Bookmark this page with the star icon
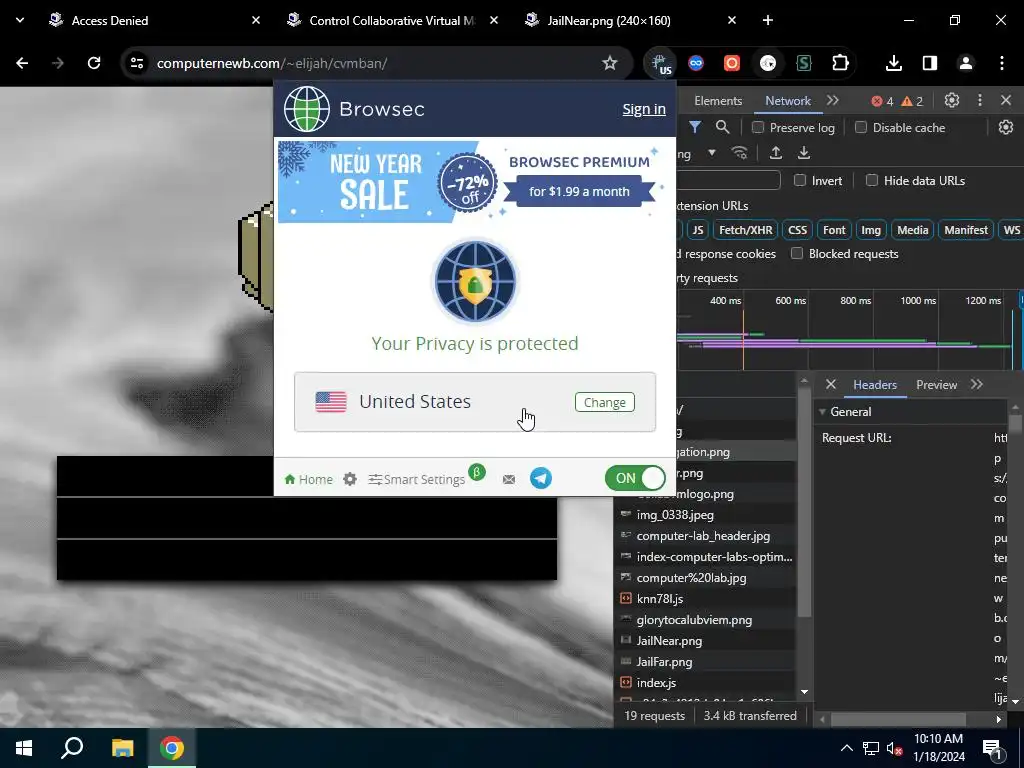This screenshot has height=768, width=1024. point(609,63)
